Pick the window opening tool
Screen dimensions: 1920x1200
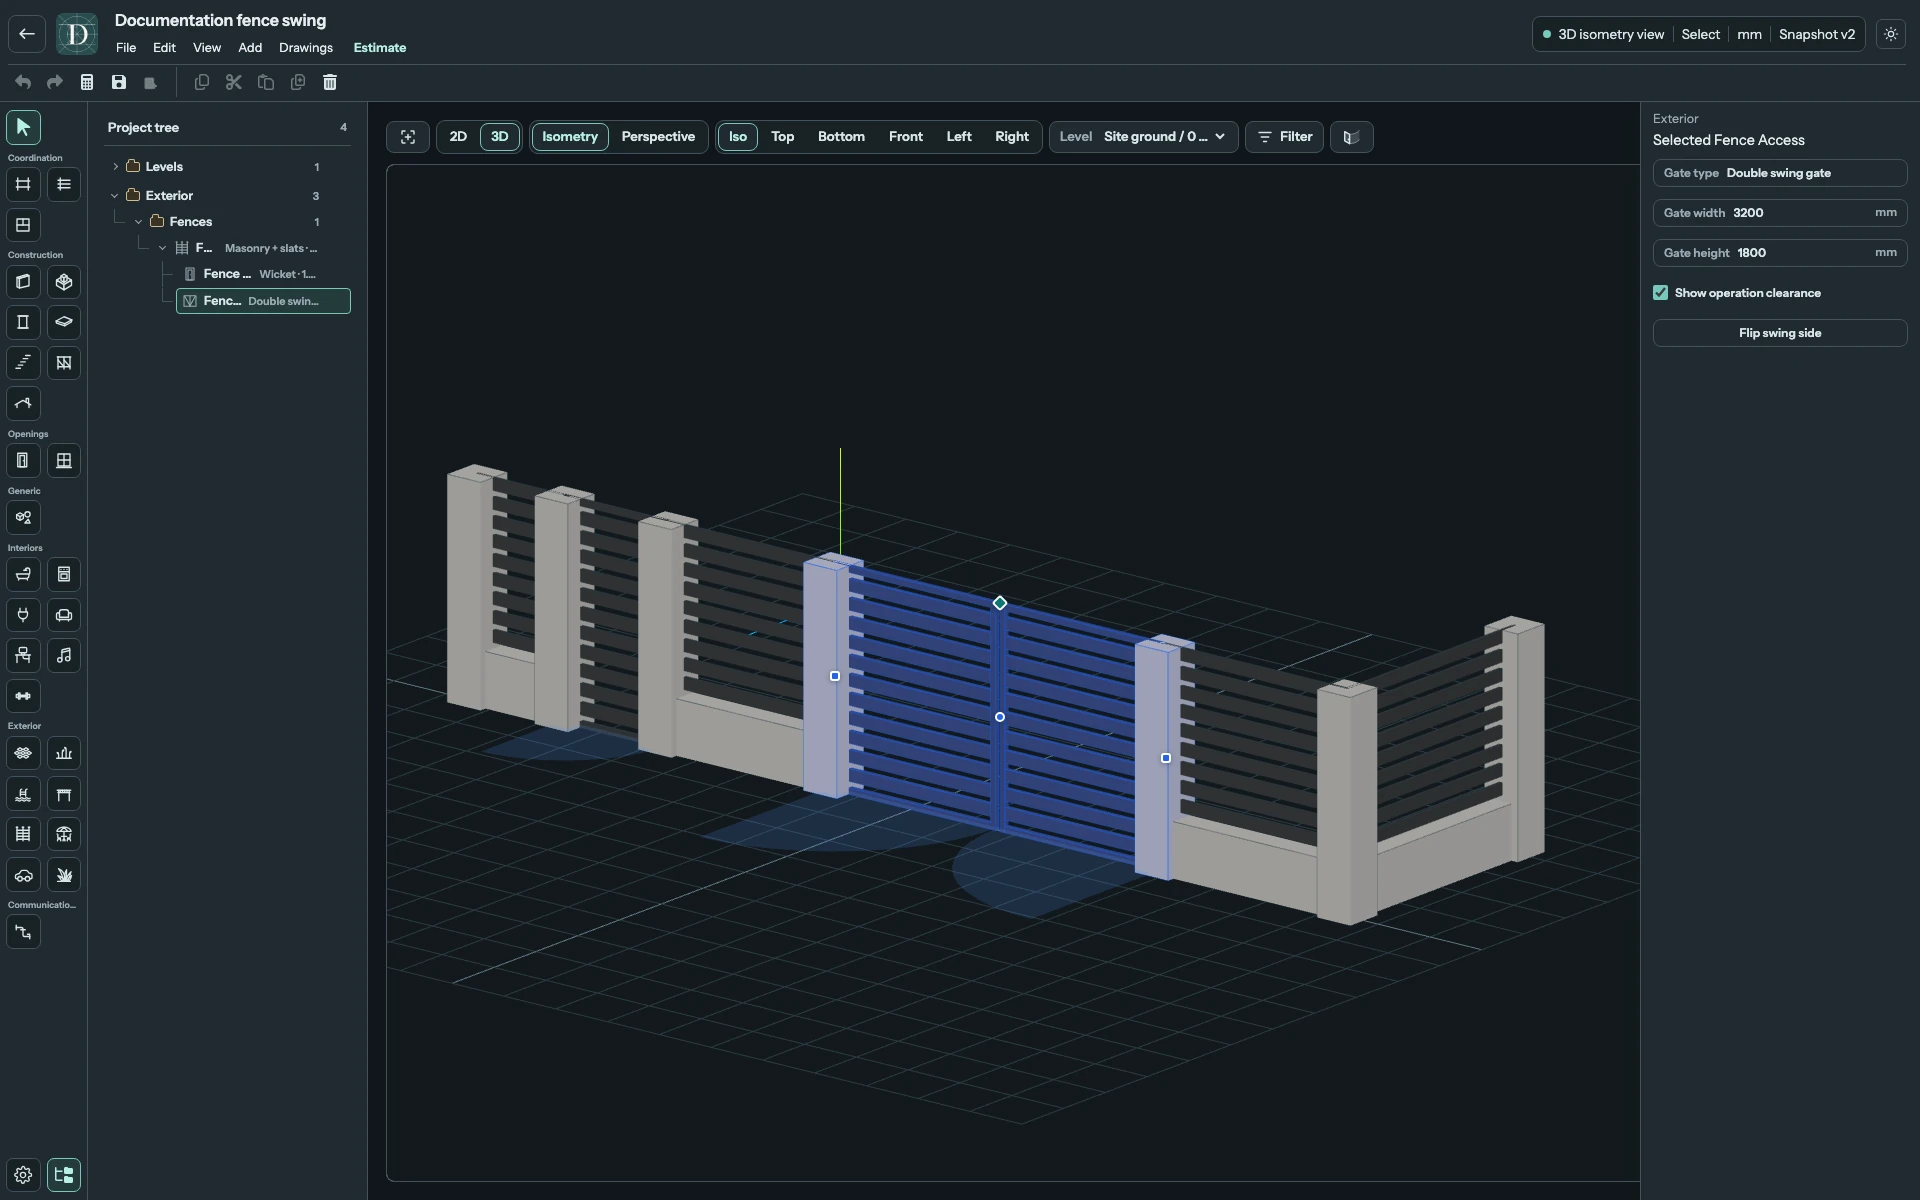tap(64, 461)
